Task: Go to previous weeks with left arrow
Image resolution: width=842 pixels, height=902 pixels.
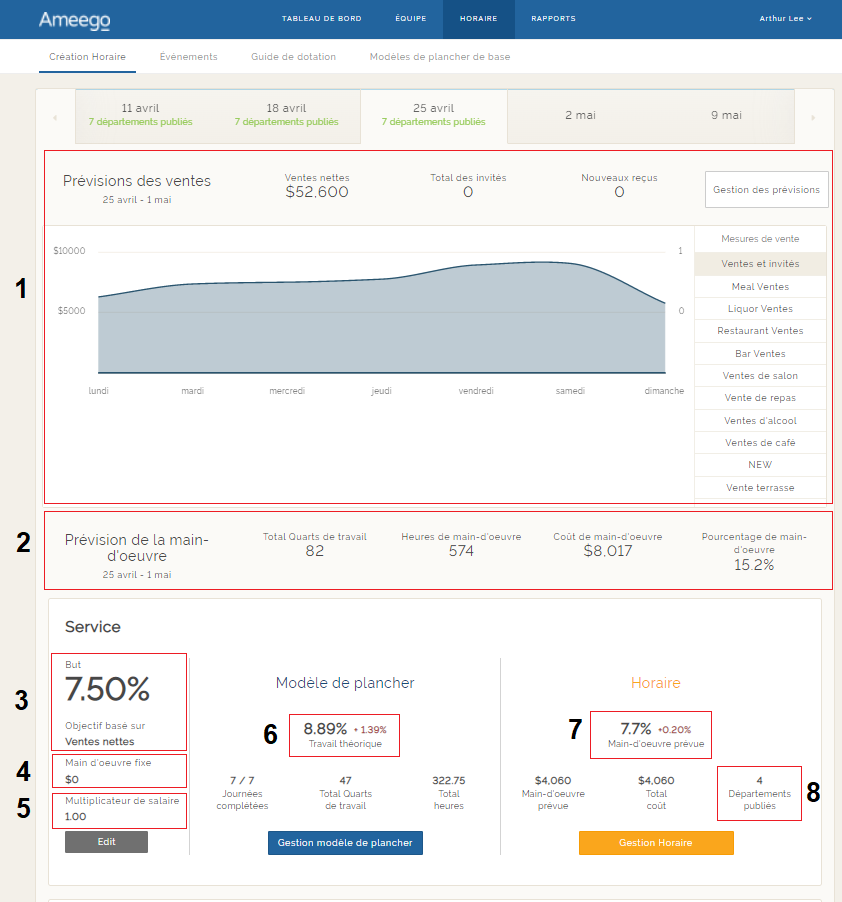Action: (54, 117)
